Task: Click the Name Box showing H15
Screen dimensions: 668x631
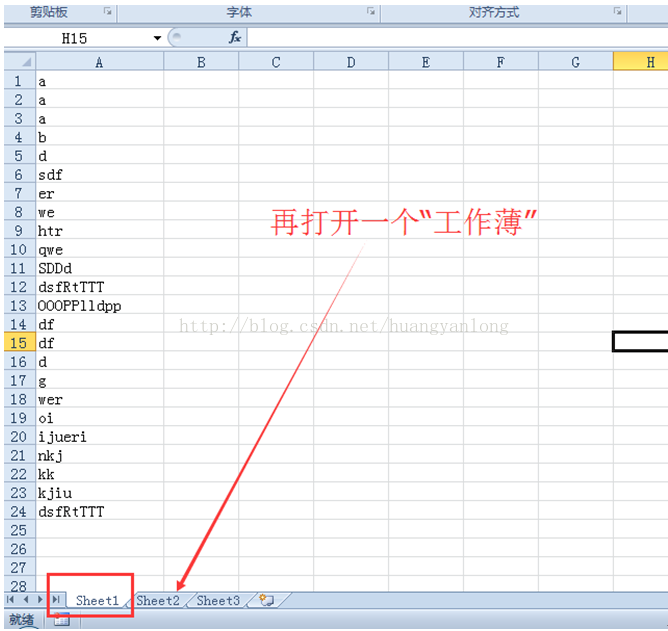Action: [77, 38]
